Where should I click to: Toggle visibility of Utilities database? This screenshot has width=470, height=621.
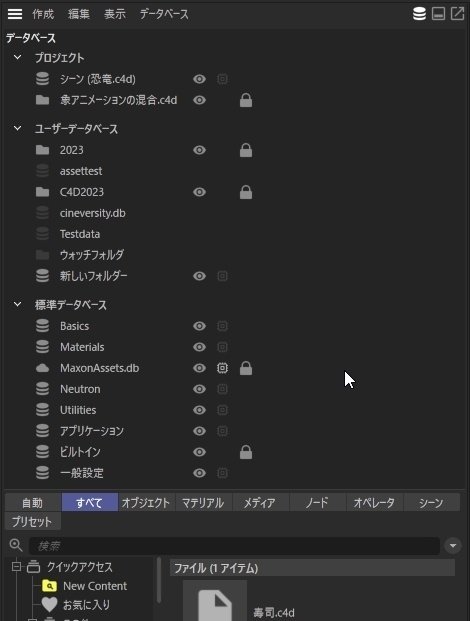tap(200, 410)
